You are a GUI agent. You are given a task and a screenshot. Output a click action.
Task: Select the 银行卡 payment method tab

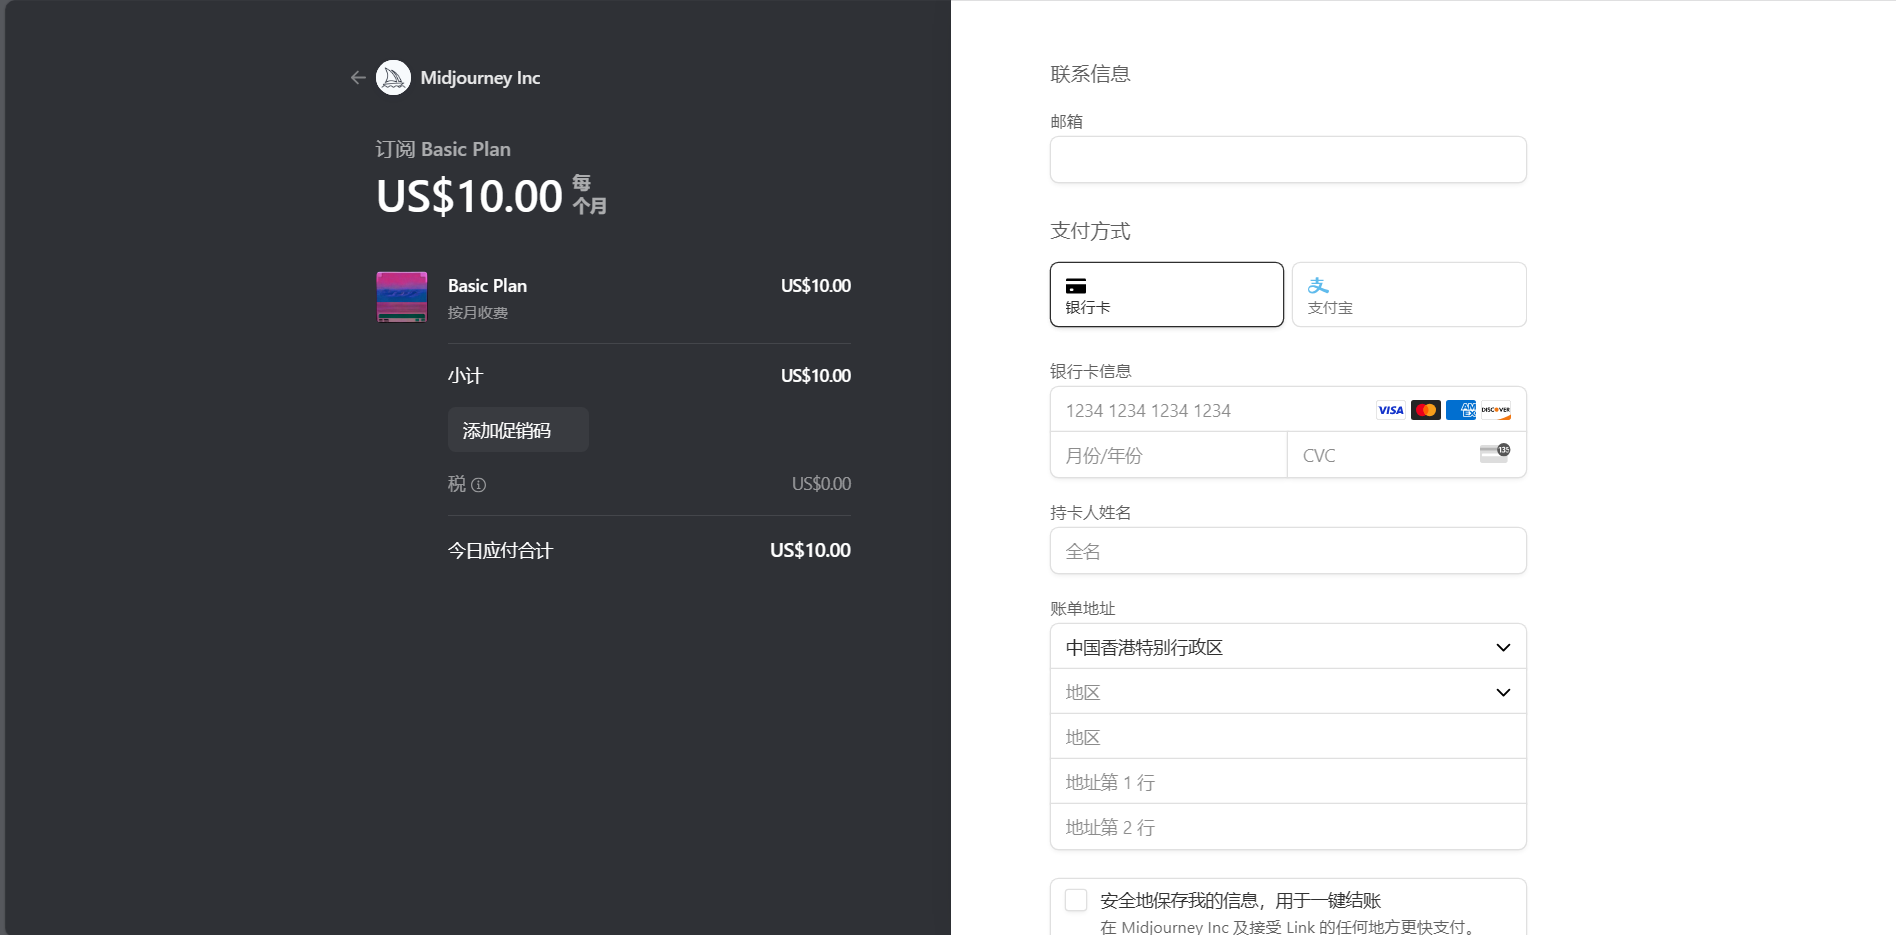point(1166,295)
